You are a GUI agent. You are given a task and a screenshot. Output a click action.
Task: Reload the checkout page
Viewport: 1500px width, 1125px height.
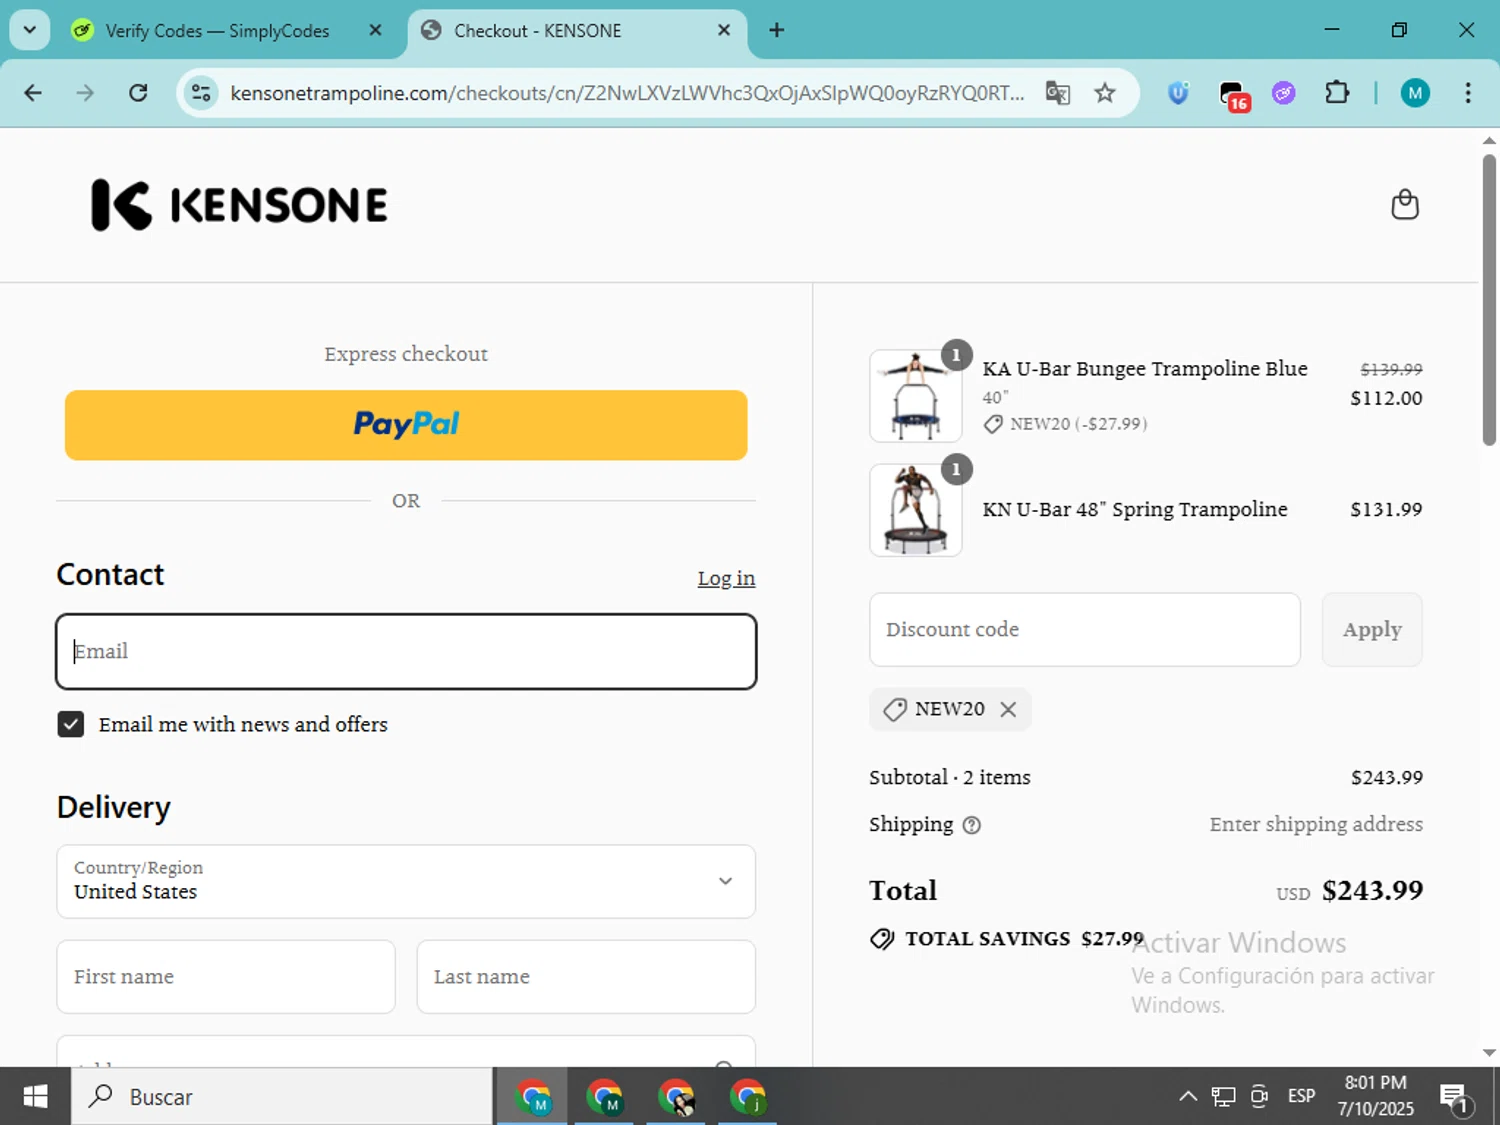click(138, 93)
